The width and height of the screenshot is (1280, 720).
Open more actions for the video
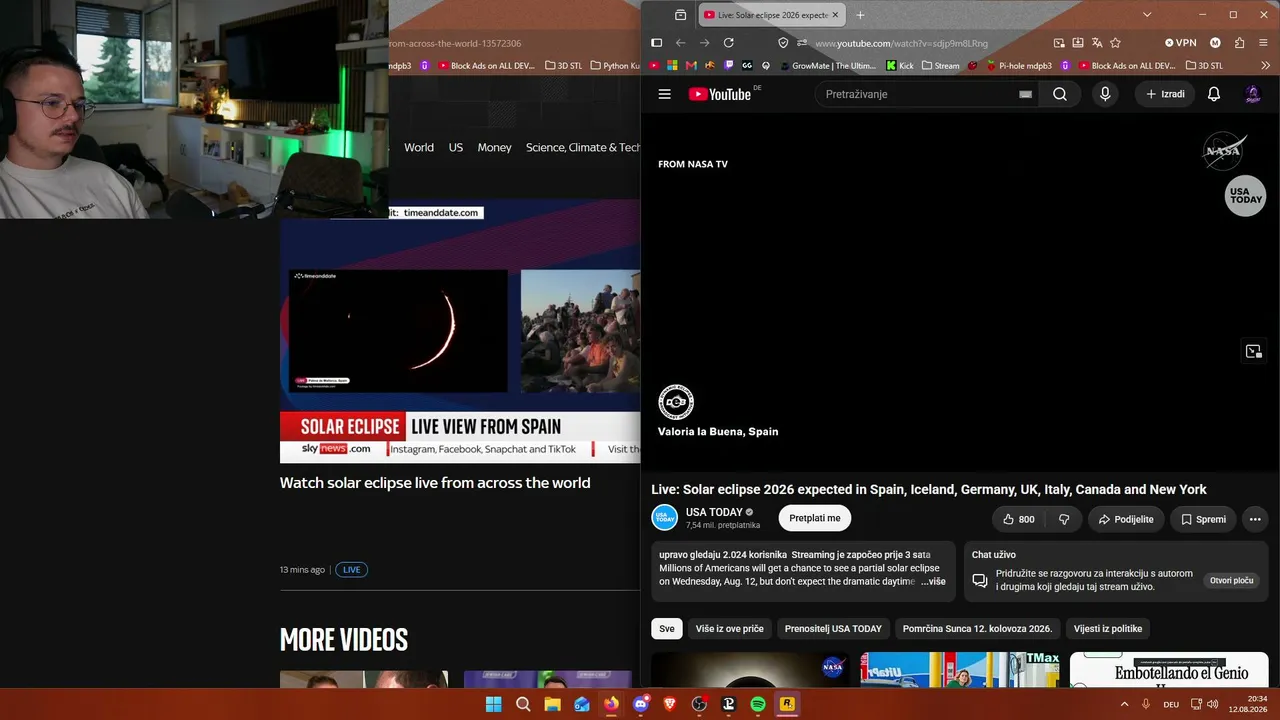coord(1255,519)
